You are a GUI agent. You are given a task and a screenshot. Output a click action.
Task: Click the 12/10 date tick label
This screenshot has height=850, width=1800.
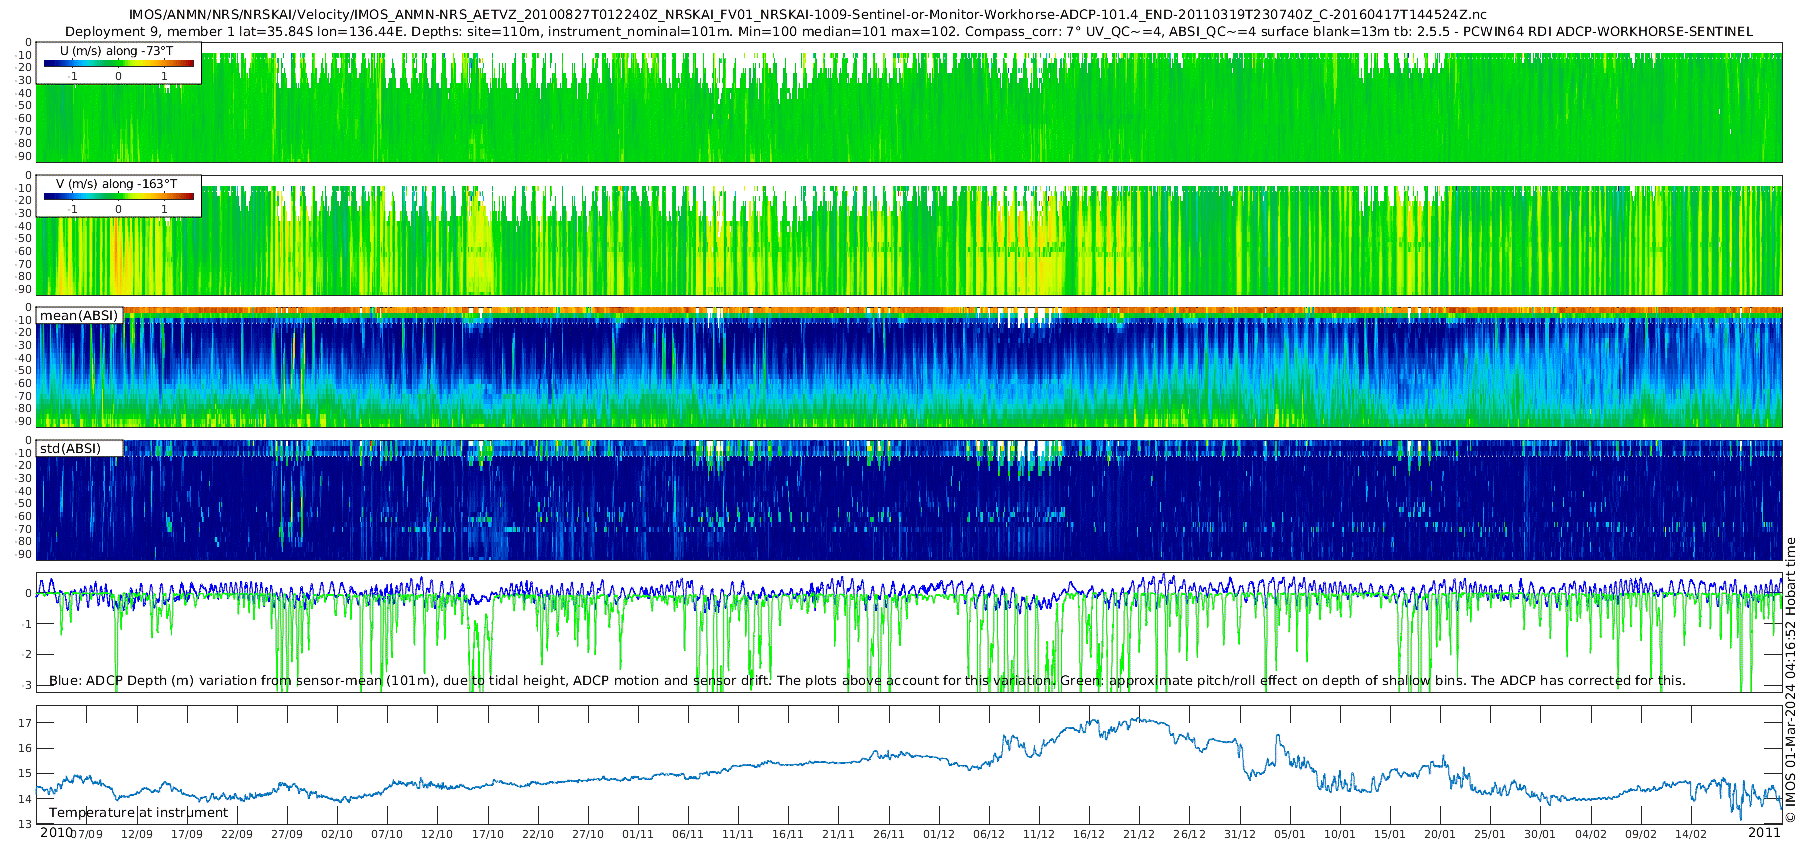coord(437,834)
